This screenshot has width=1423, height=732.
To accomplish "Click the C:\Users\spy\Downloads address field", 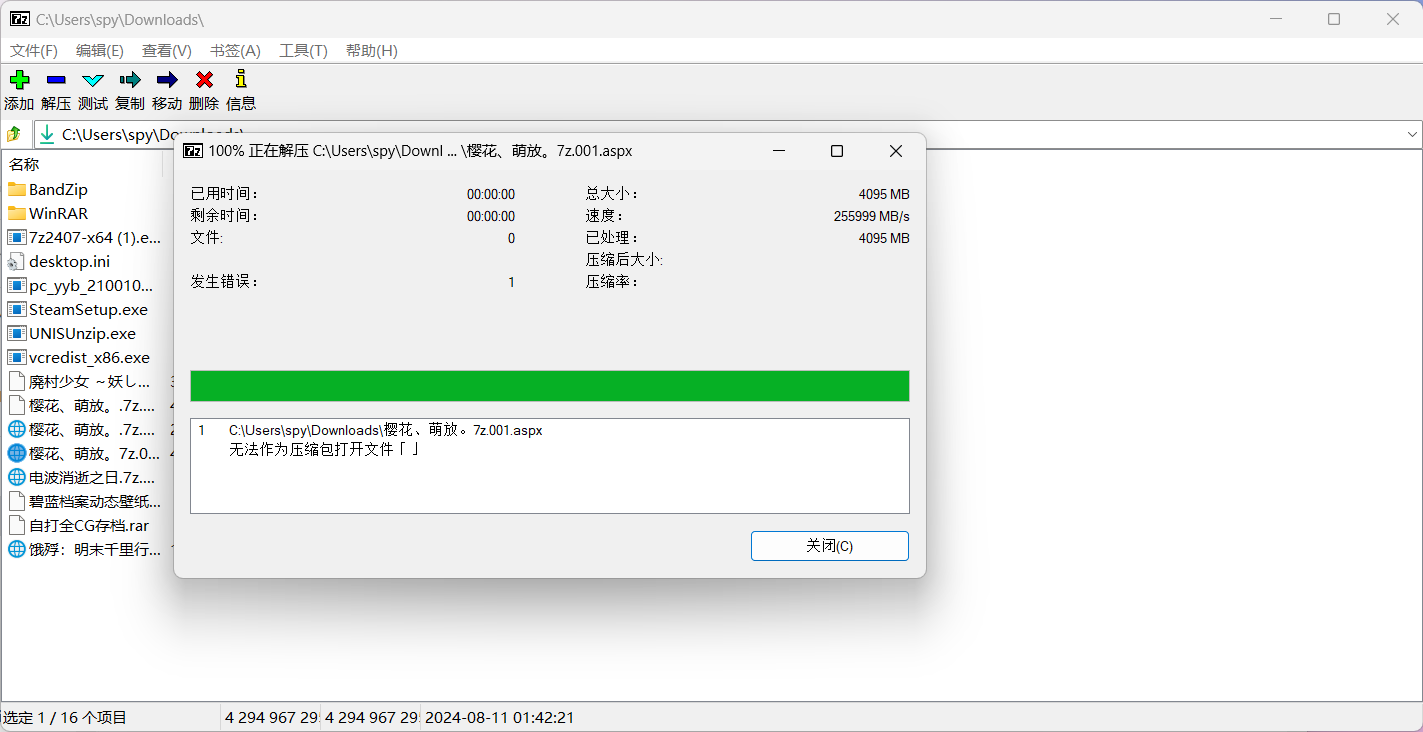I will [x=730, y=134].
